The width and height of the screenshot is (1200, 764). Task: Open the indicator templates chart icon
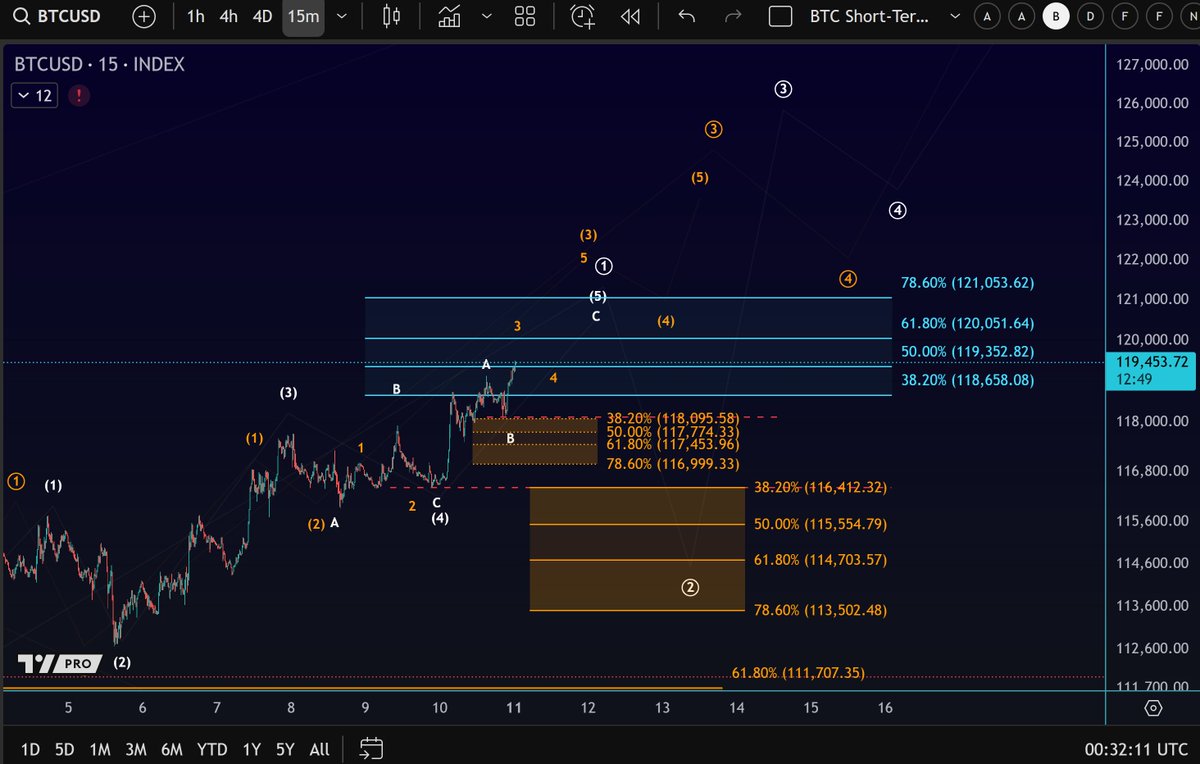[x=448, y=16]
